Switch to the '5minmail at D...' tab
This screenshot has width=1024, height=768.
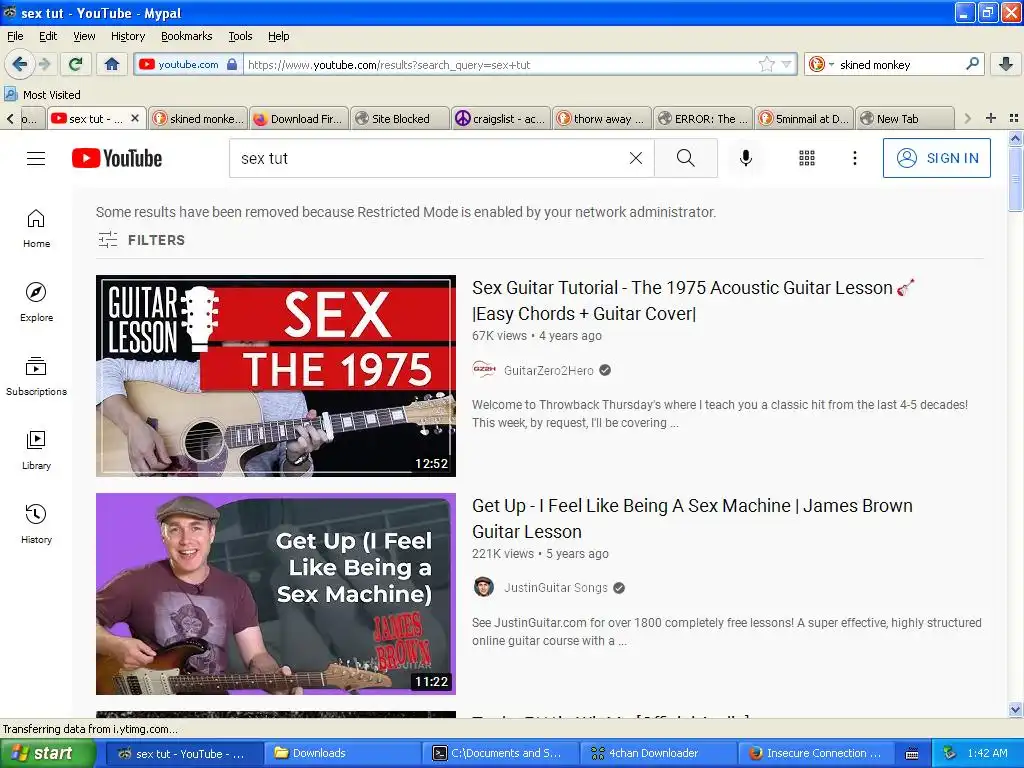click(x=804, y=119)
